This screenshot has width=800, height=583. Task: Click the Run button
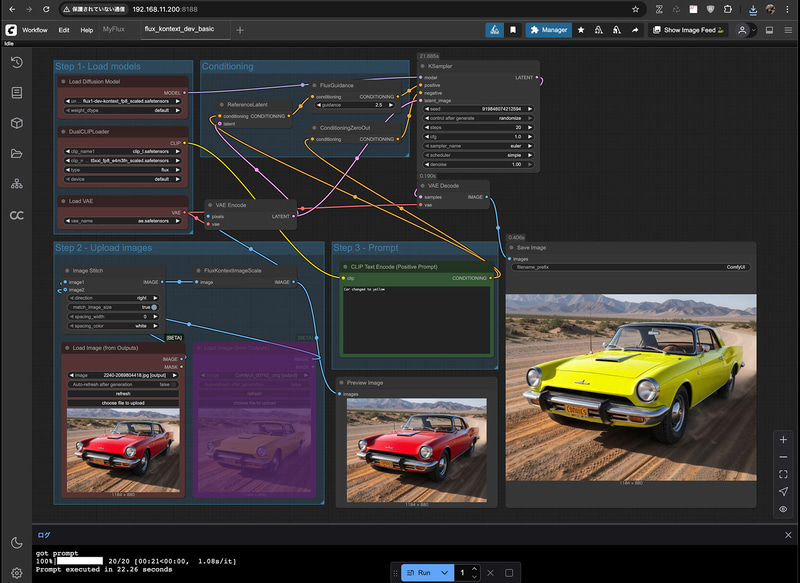coord(421,570)
